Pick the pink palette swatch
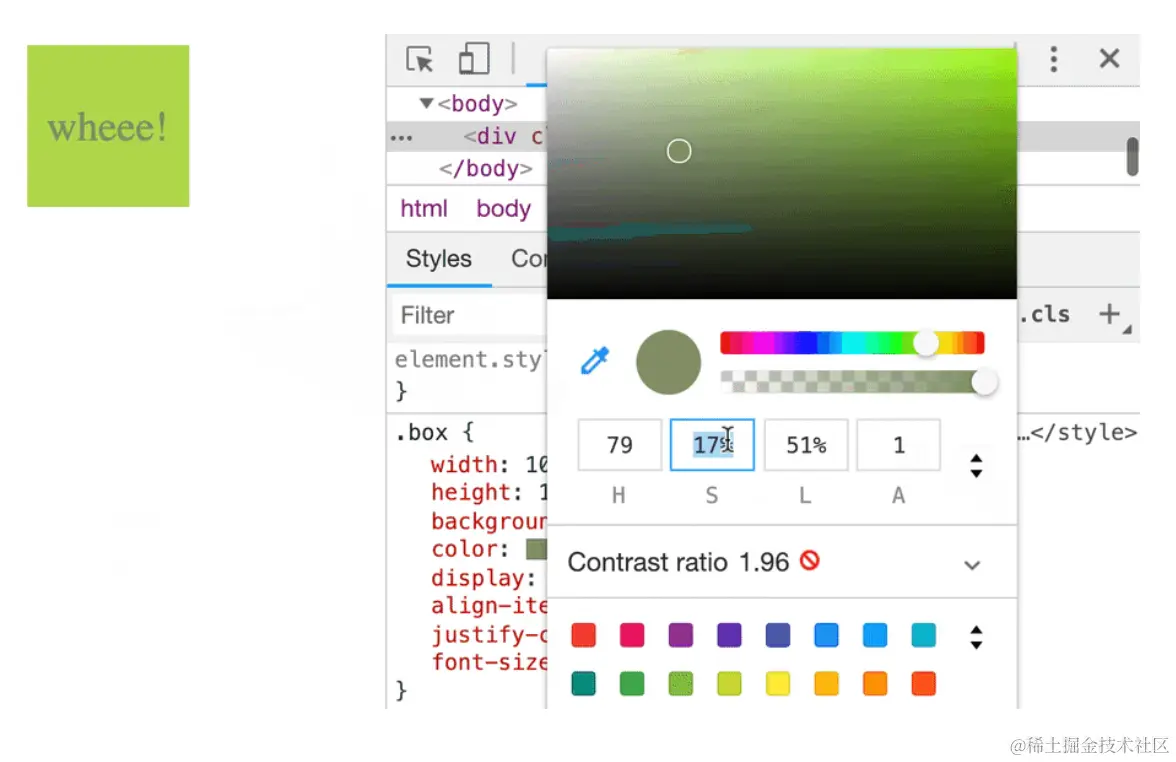Image resolution: width=1176 pixels, height=762 pixels. click(632, 635)
